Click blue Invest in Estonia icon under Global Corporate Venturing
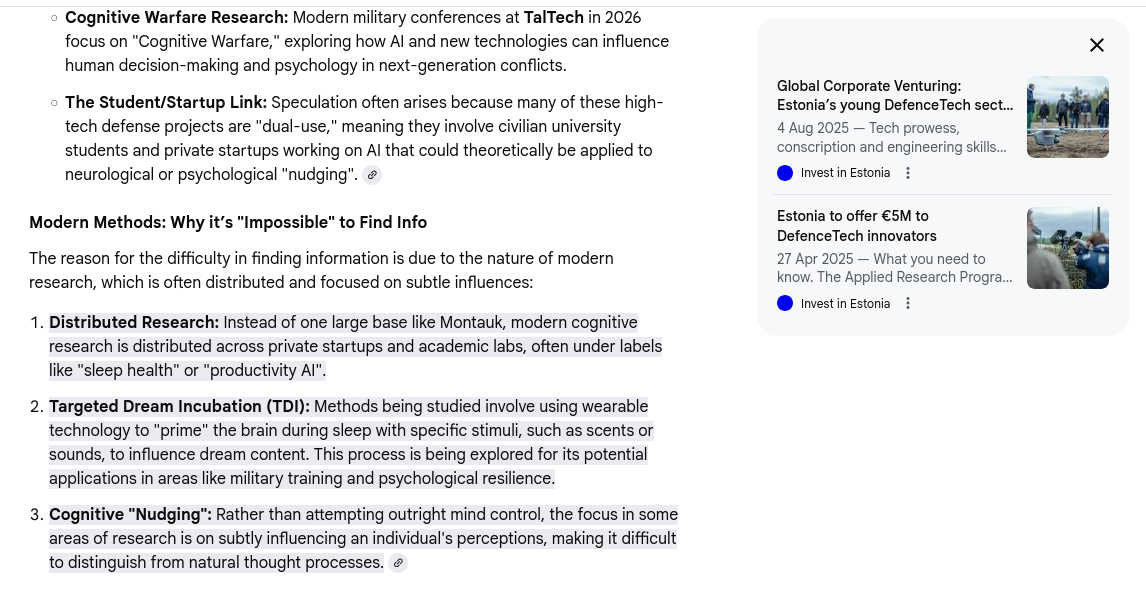This screenshot has width=1146, height=594. pyautogui.click(x=785, y=173)
